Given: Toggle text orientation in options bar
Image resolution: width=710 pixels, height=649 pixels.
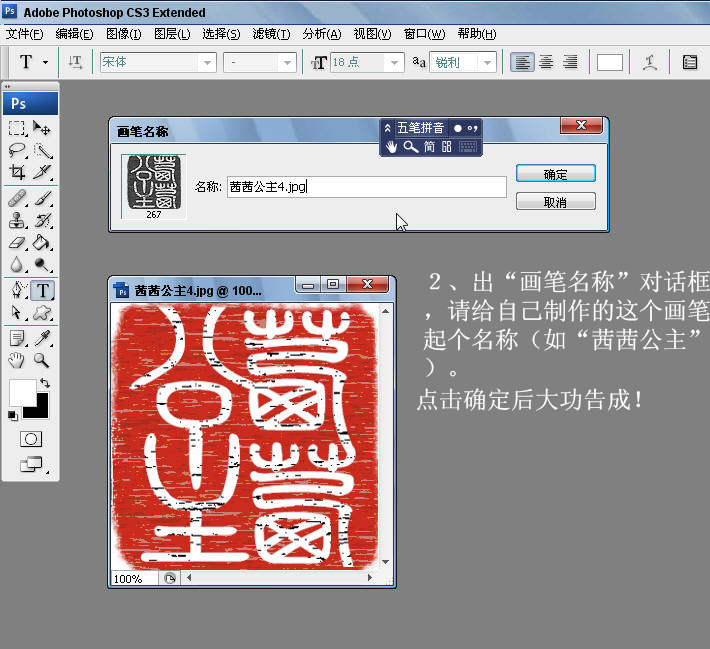Looking at the screenshot, I should click(75, 62).
